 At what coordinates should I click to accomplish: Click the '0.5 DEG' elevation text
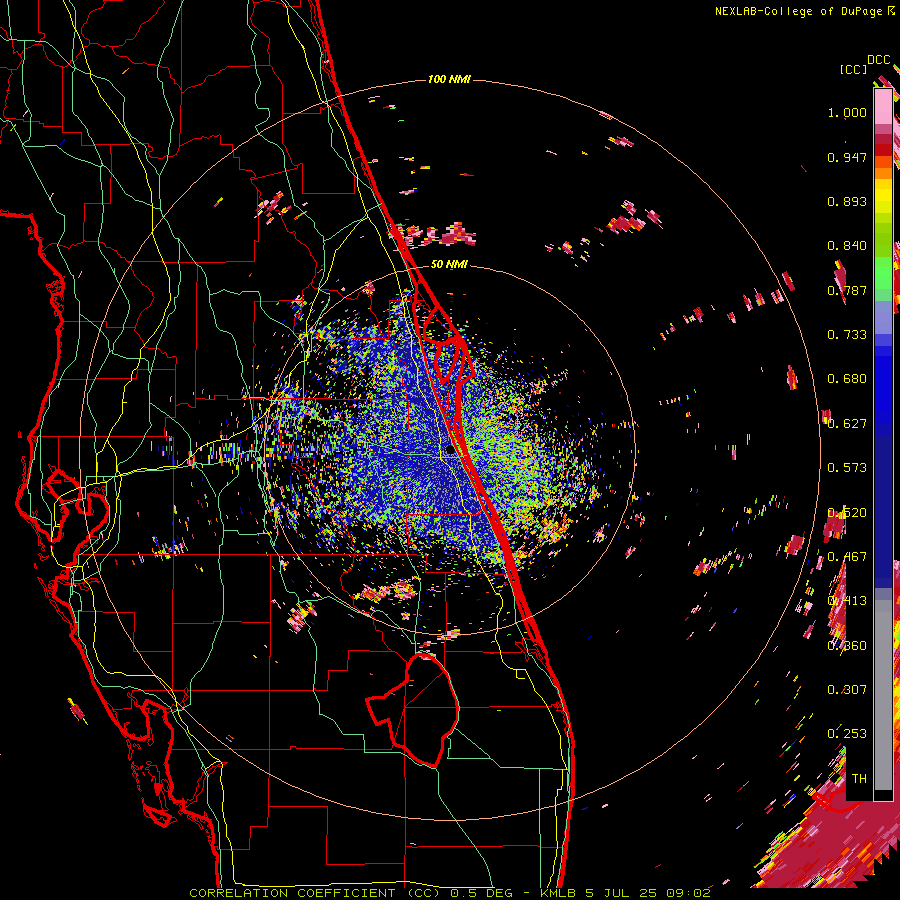(482, 893)
